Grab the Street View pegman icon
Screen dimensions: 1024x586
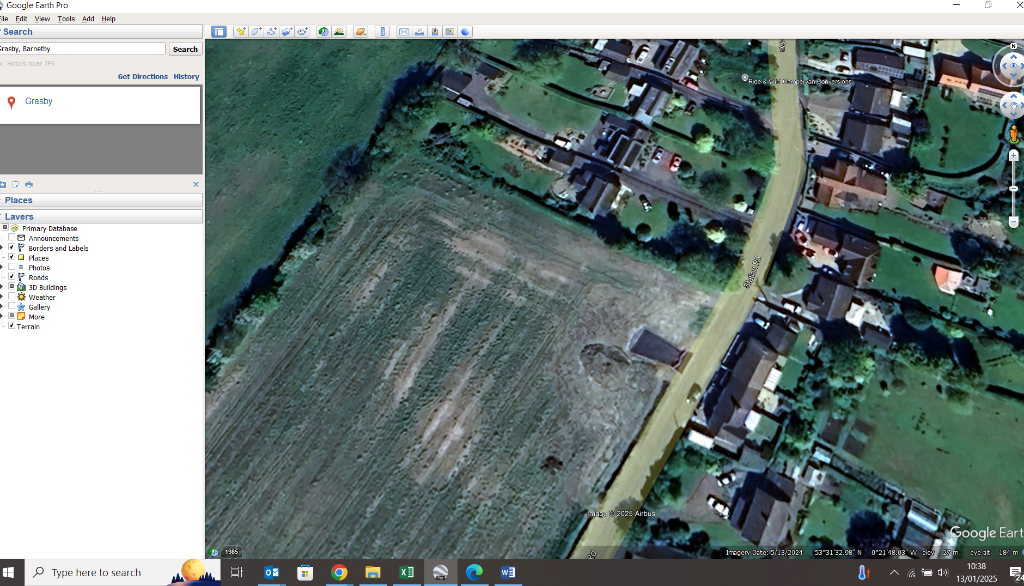pyautogui.click(x=1013, y=134)
